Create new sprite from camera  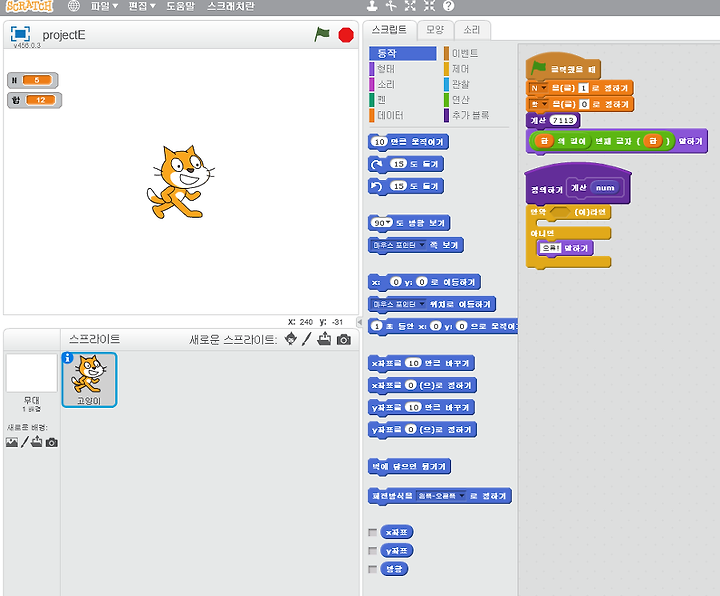coord(343,339)
